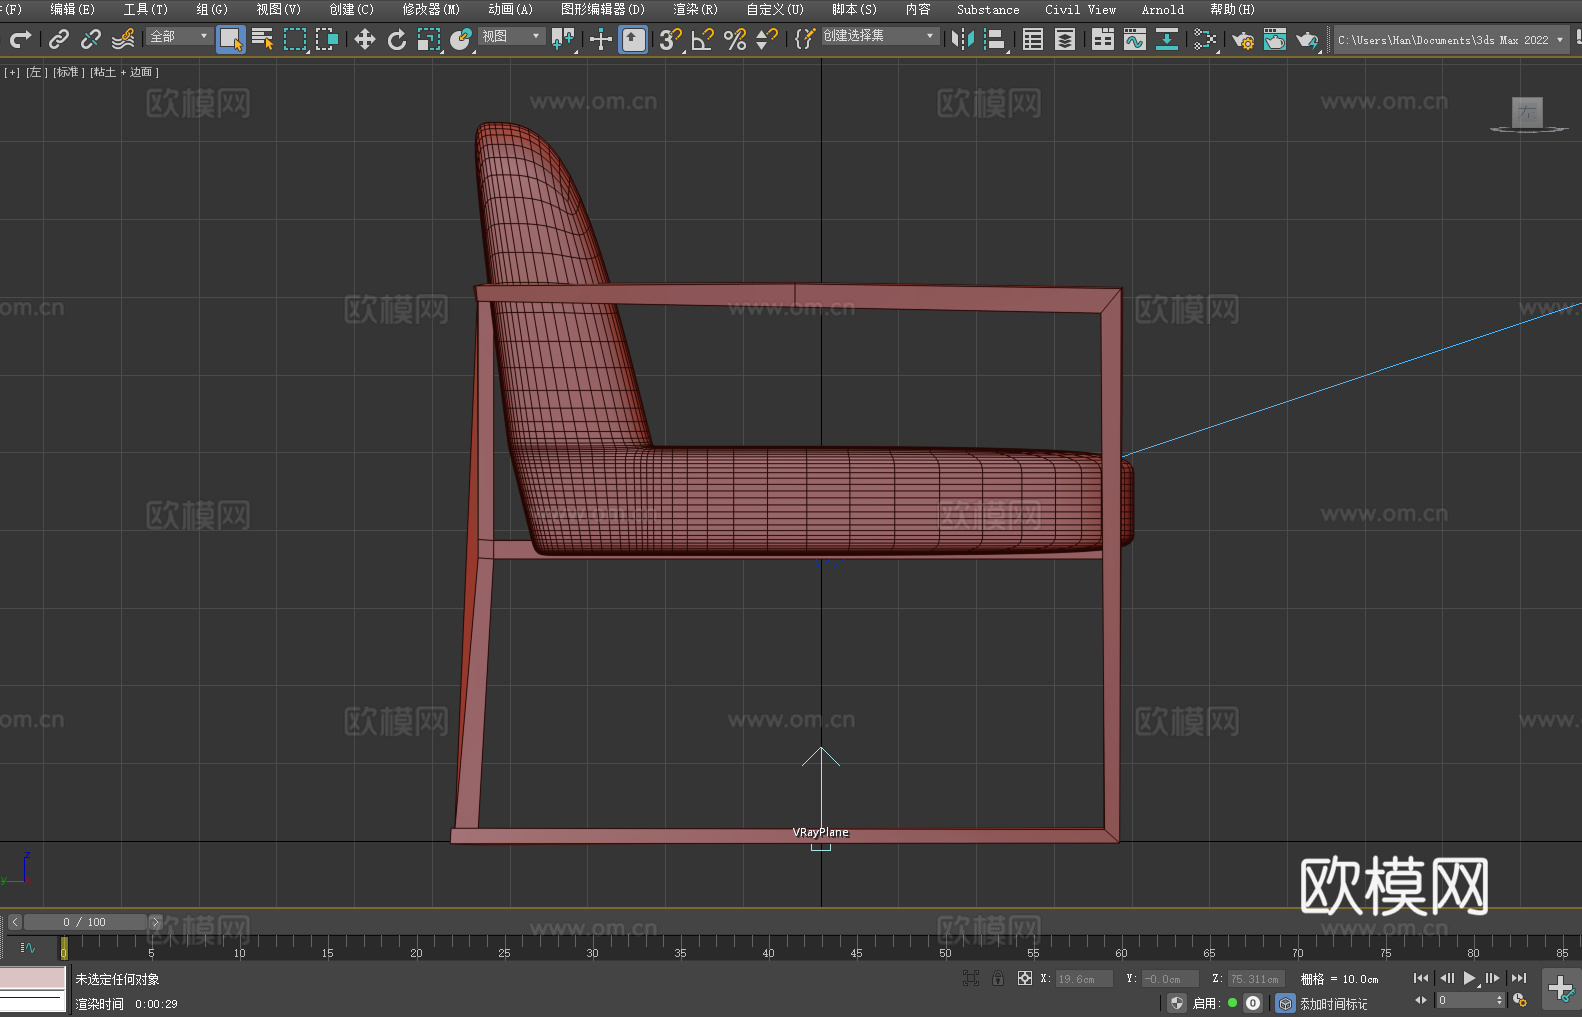
Task: Click the Mirror tool icon
Action: click(963, 39)
